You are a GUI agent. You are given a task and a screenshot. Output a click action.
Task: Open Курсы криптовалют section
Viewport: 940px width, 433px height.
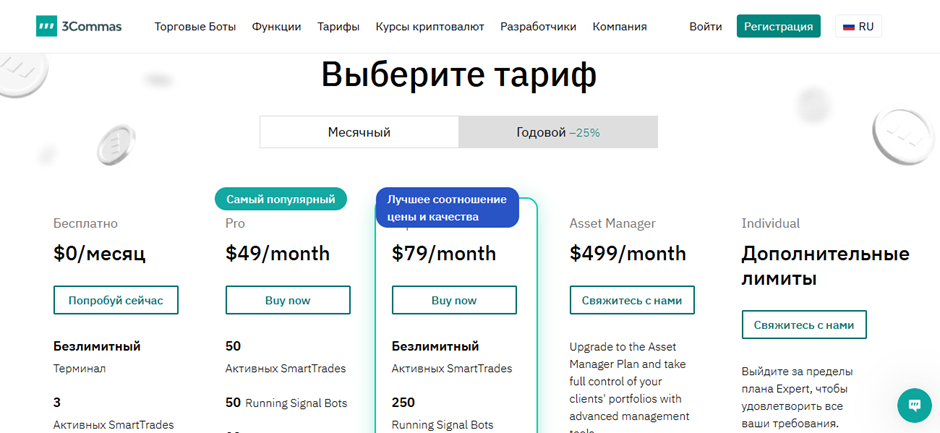430,26
